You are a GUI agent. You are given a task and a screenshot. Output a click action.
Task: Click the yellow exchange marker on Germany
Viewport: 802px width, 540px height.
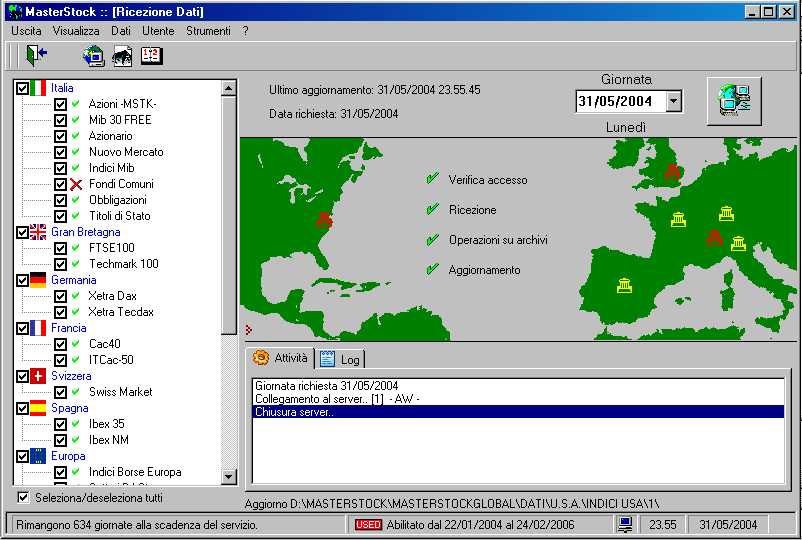[x=726, y=214]
